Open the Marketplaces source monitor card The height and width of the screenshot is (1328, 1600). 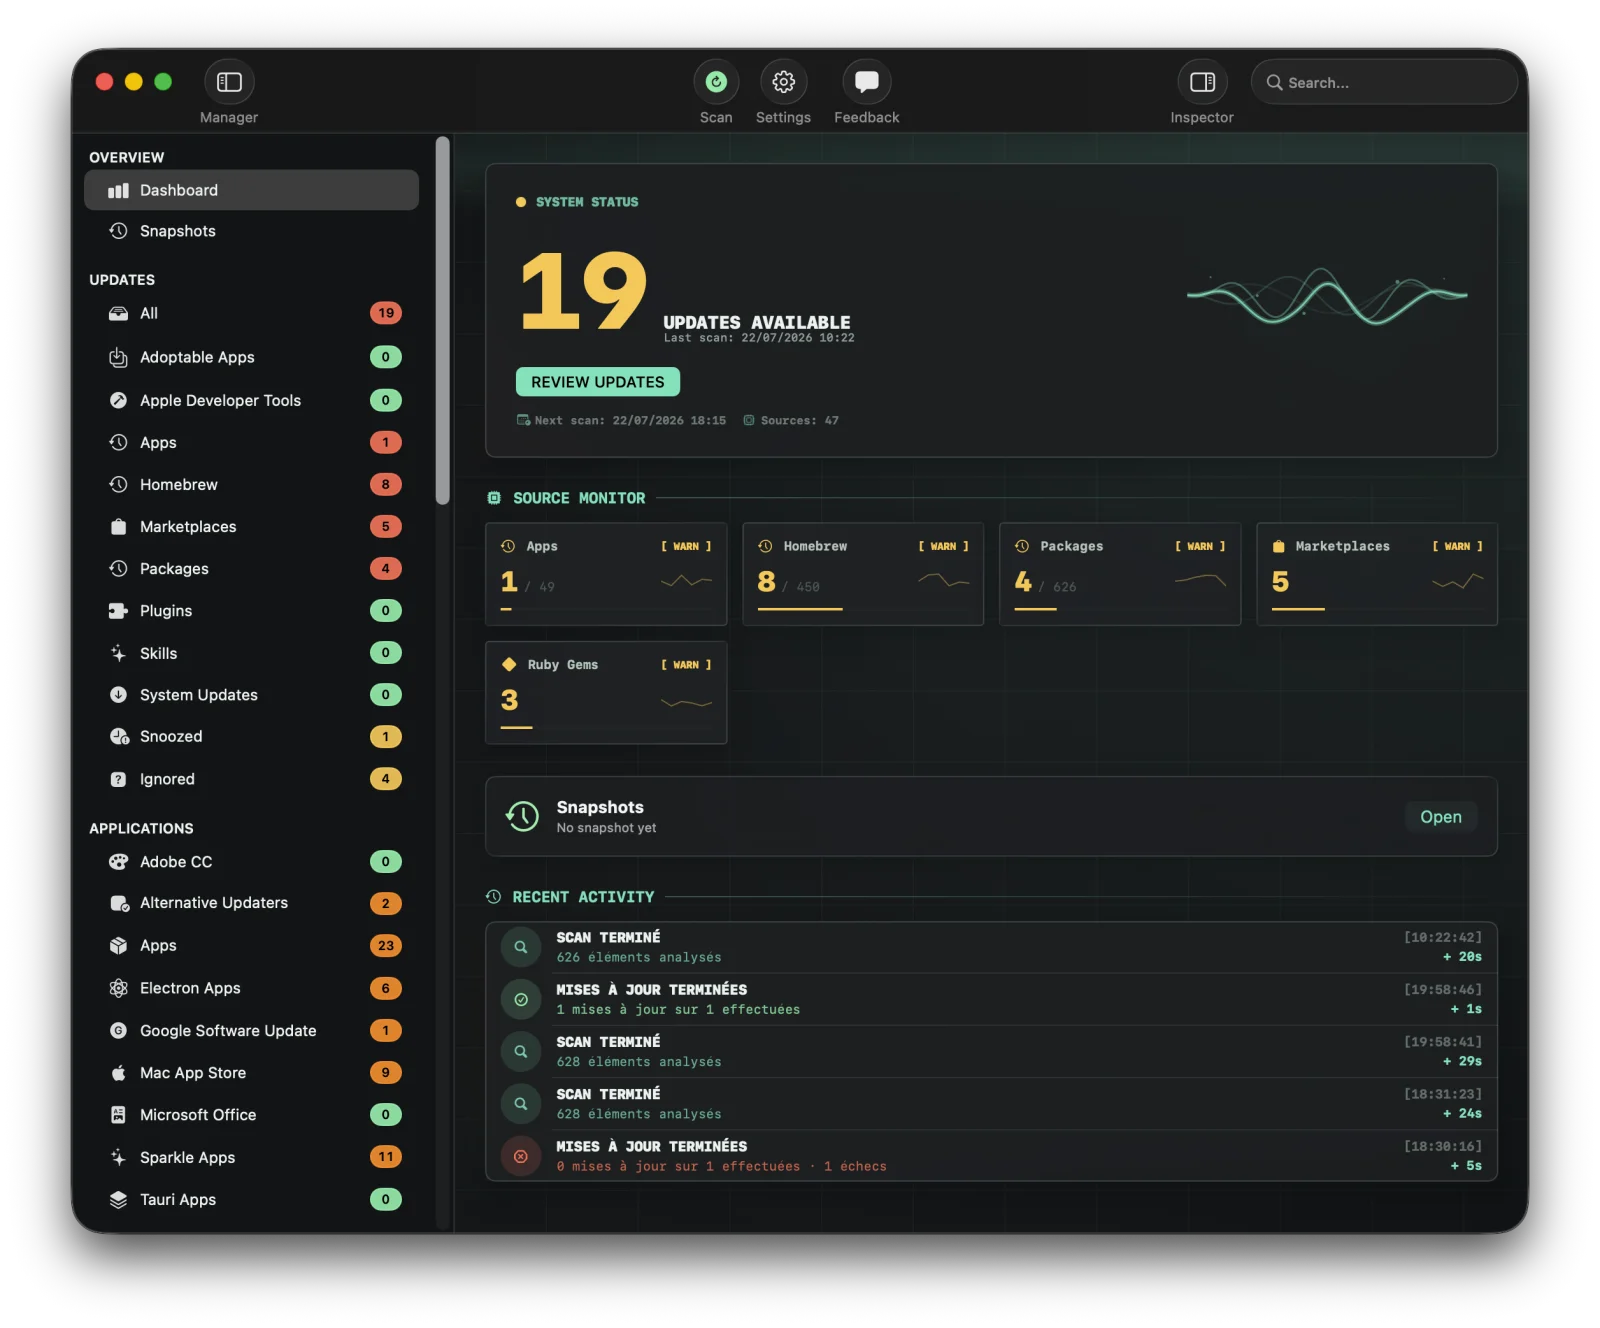tap(1377, 574)
